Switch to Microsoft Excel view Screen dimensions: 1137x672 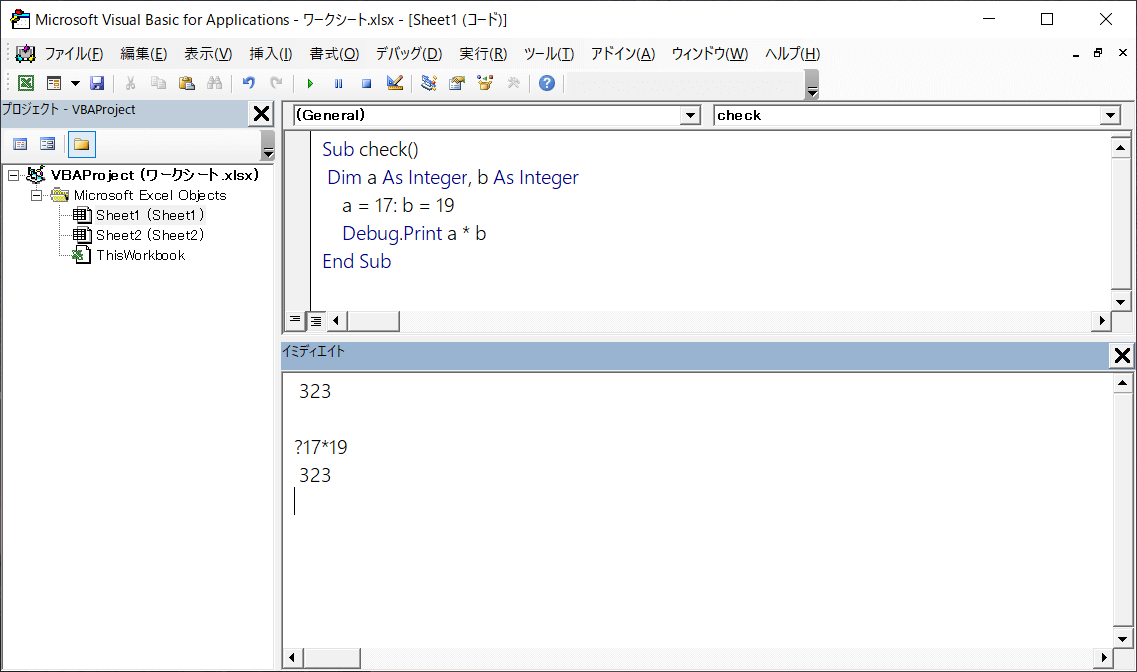(x=25, y=83)
